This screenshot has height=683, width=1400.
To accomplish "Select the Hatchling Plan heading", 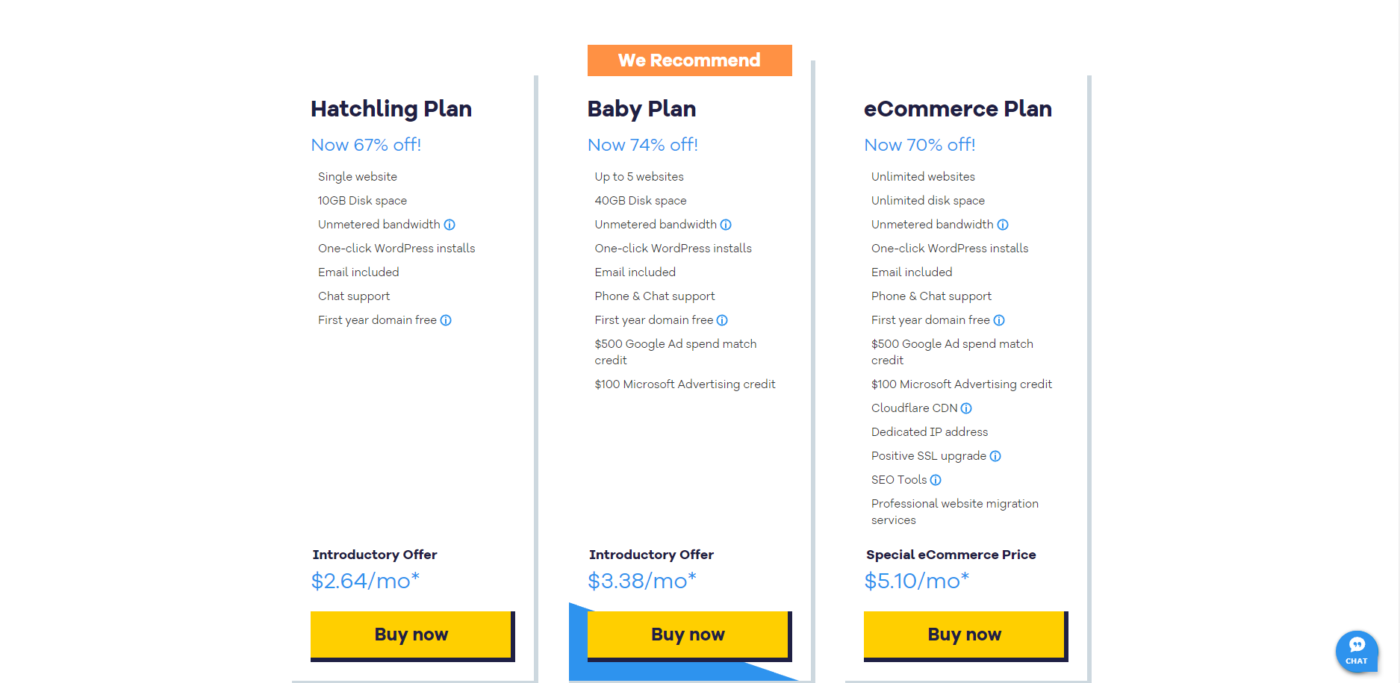I will click(x=391, y=109).
